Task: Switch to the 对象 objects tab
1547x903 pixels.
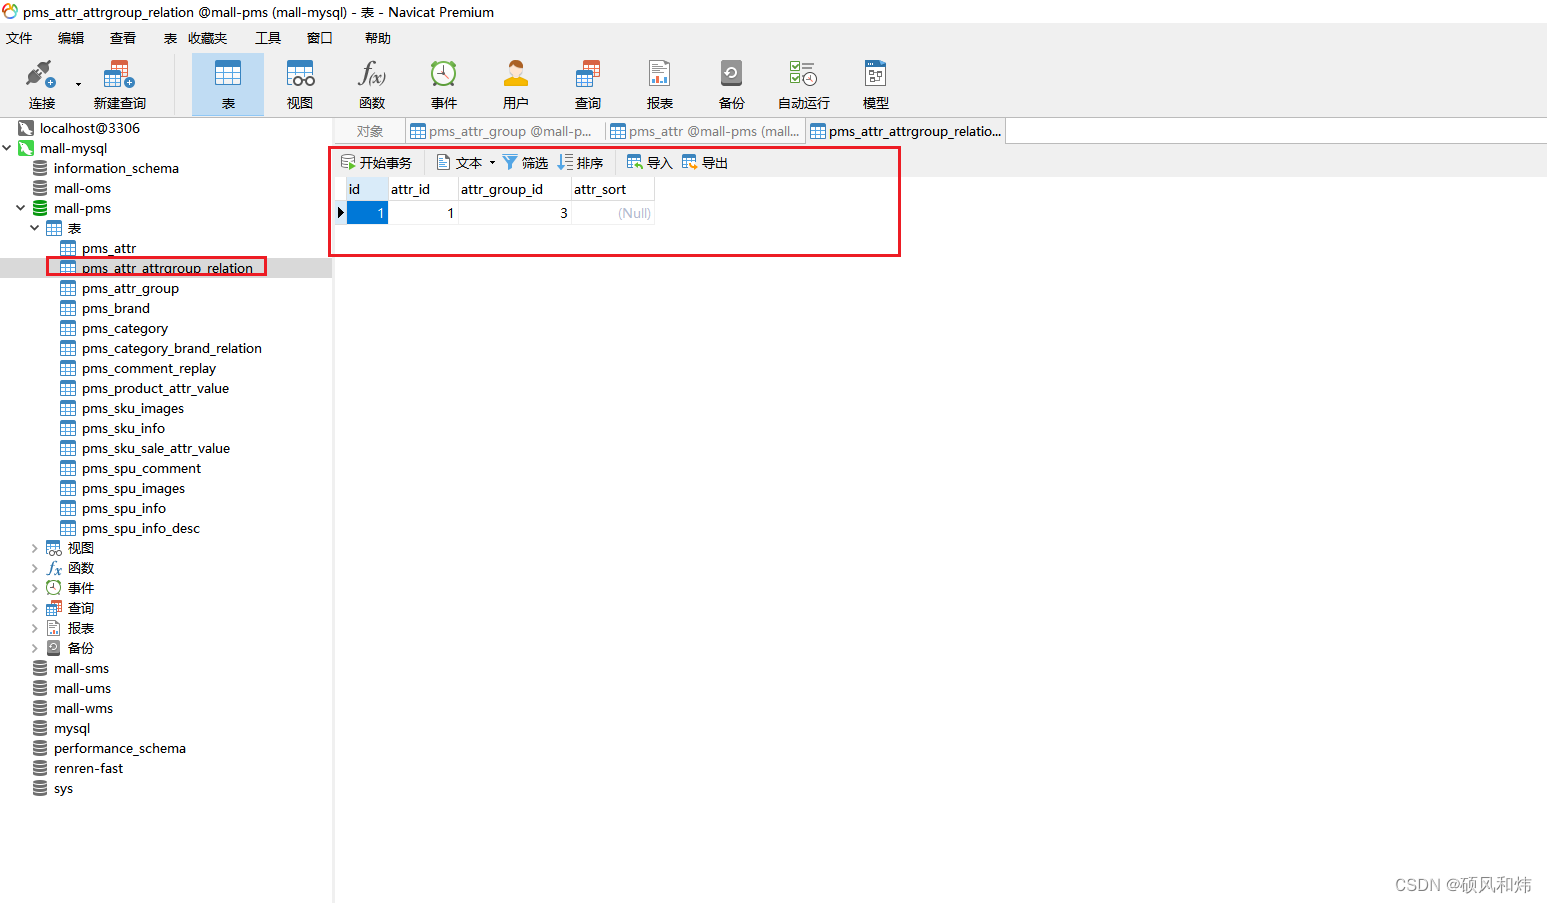Action: click(x=370, y=131)
